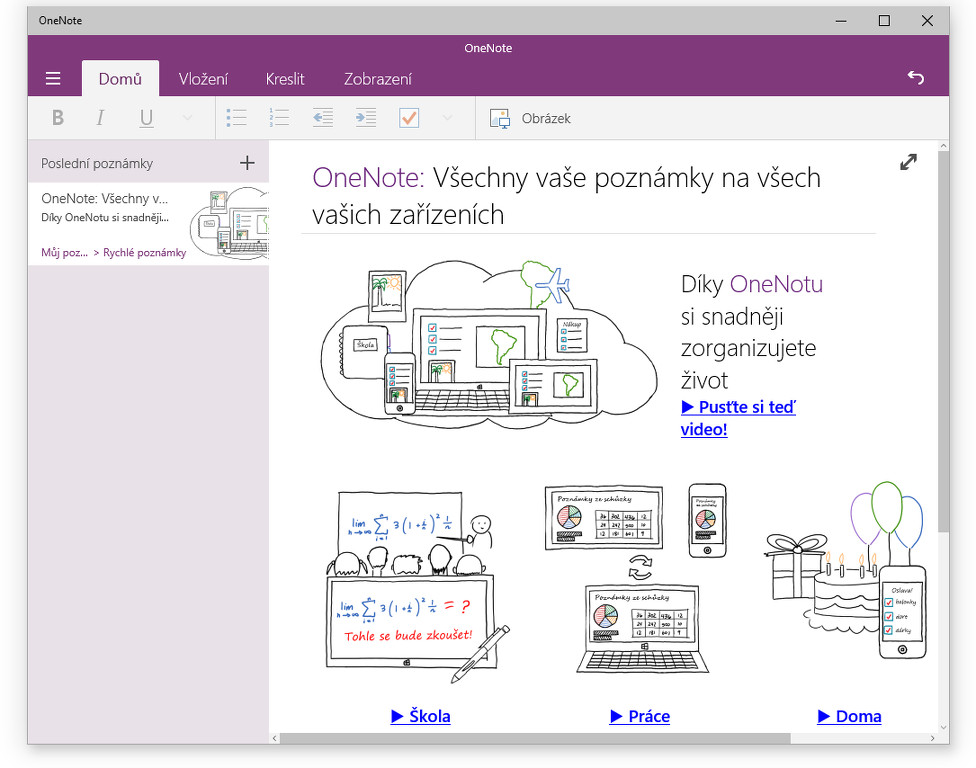The width and height of the screenshot is (976, 768).
Task: Toggle italic formatting
Action: point(100,118)
